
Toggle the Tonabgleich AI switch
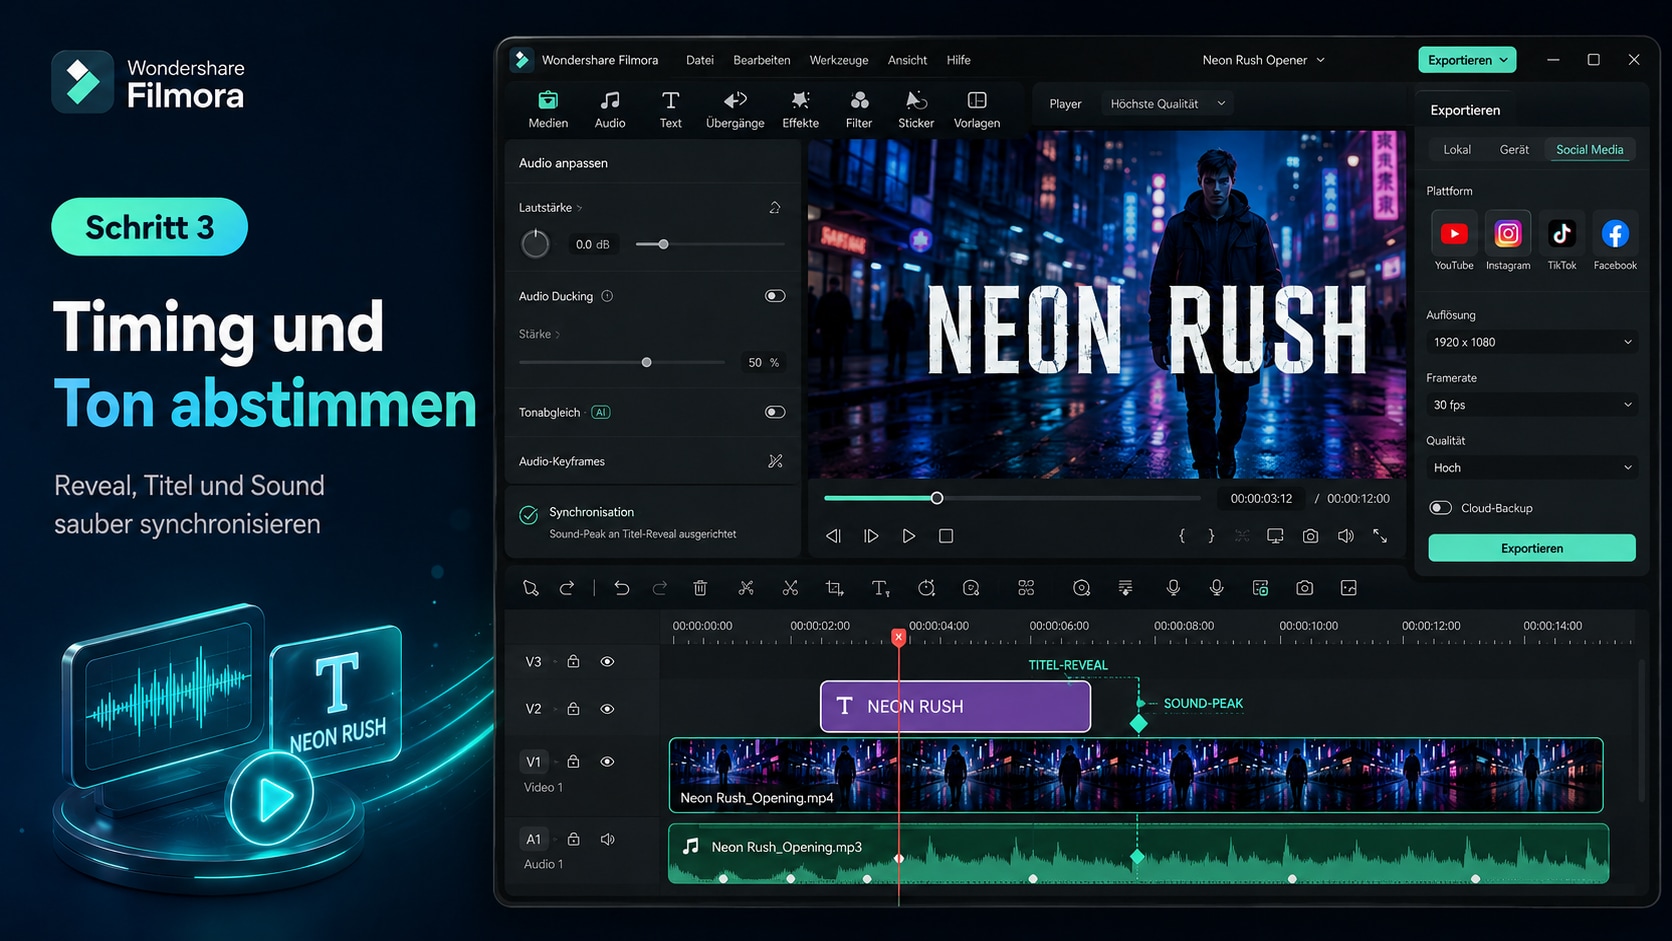(775, 412)
